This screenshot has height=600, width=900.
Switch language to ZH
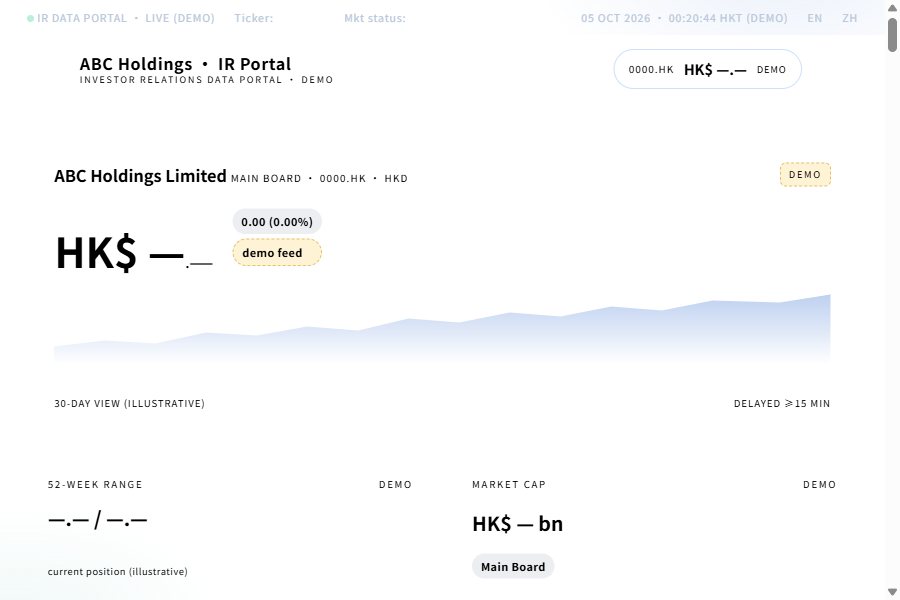pyautogui.click(x=849, y=18)
